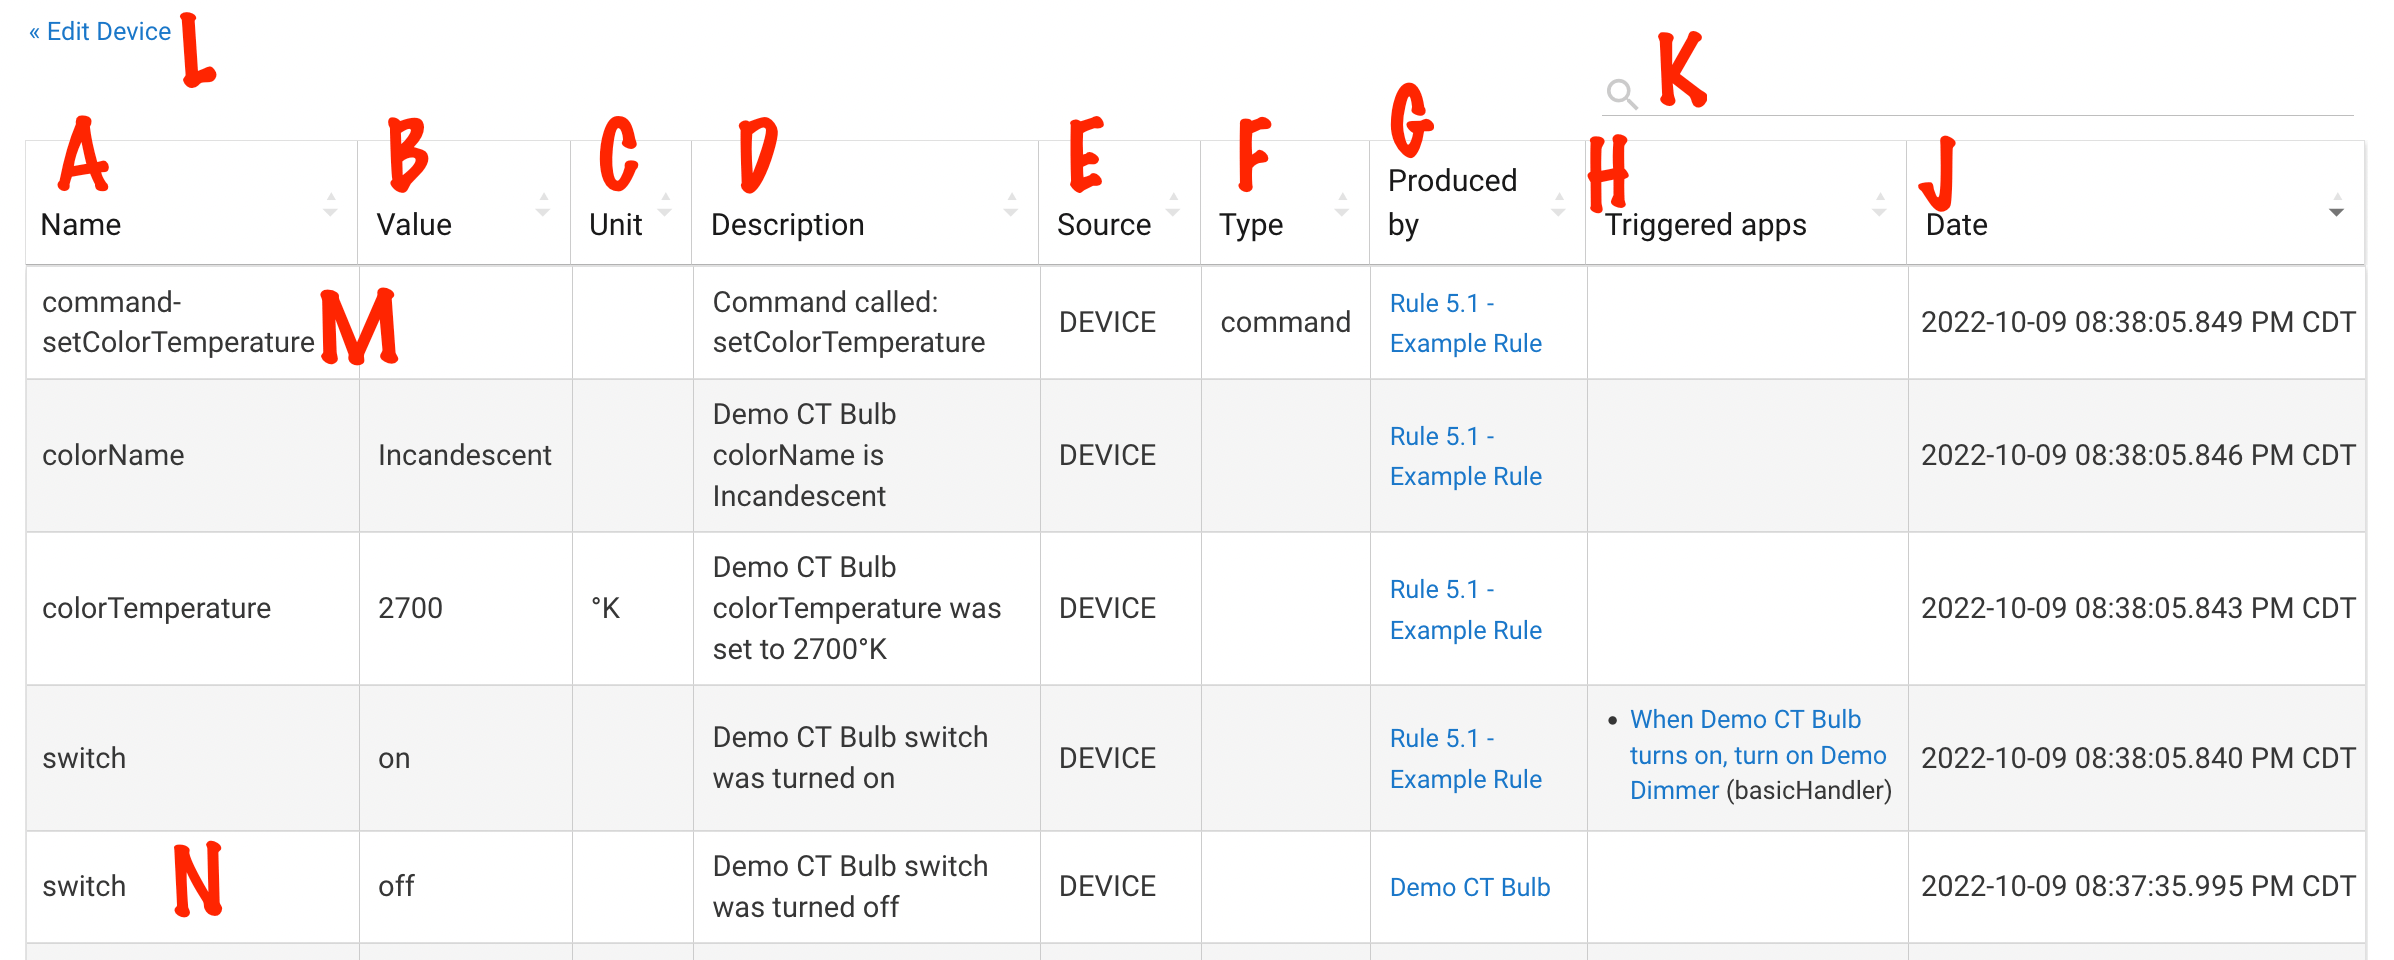Open Rule 5.1 Example Rule from colorName row
2394x960 pixels.
coord(1464,456)
